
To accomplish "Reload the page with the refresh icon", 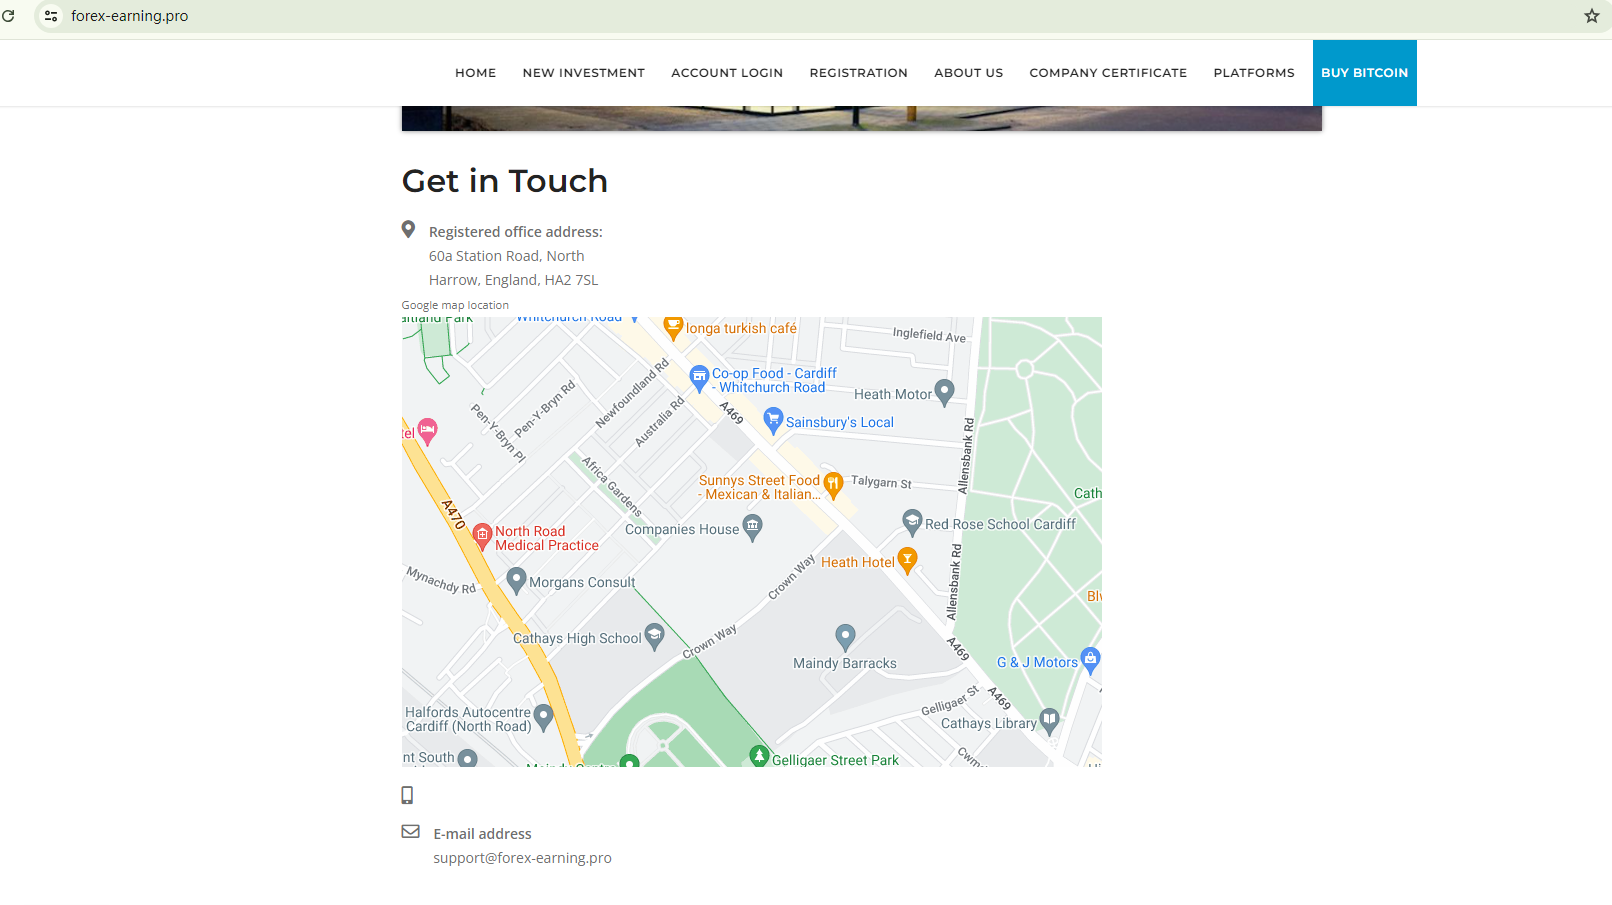I will [9, 16].
